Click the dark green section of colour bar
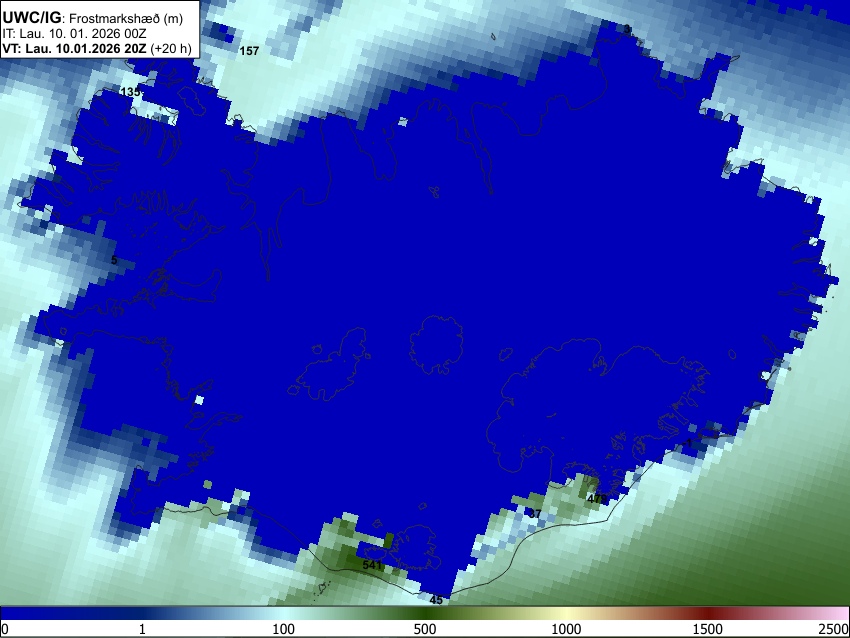Screen dimensions: 850x638 pyautogui.click(x=425, y=614)
